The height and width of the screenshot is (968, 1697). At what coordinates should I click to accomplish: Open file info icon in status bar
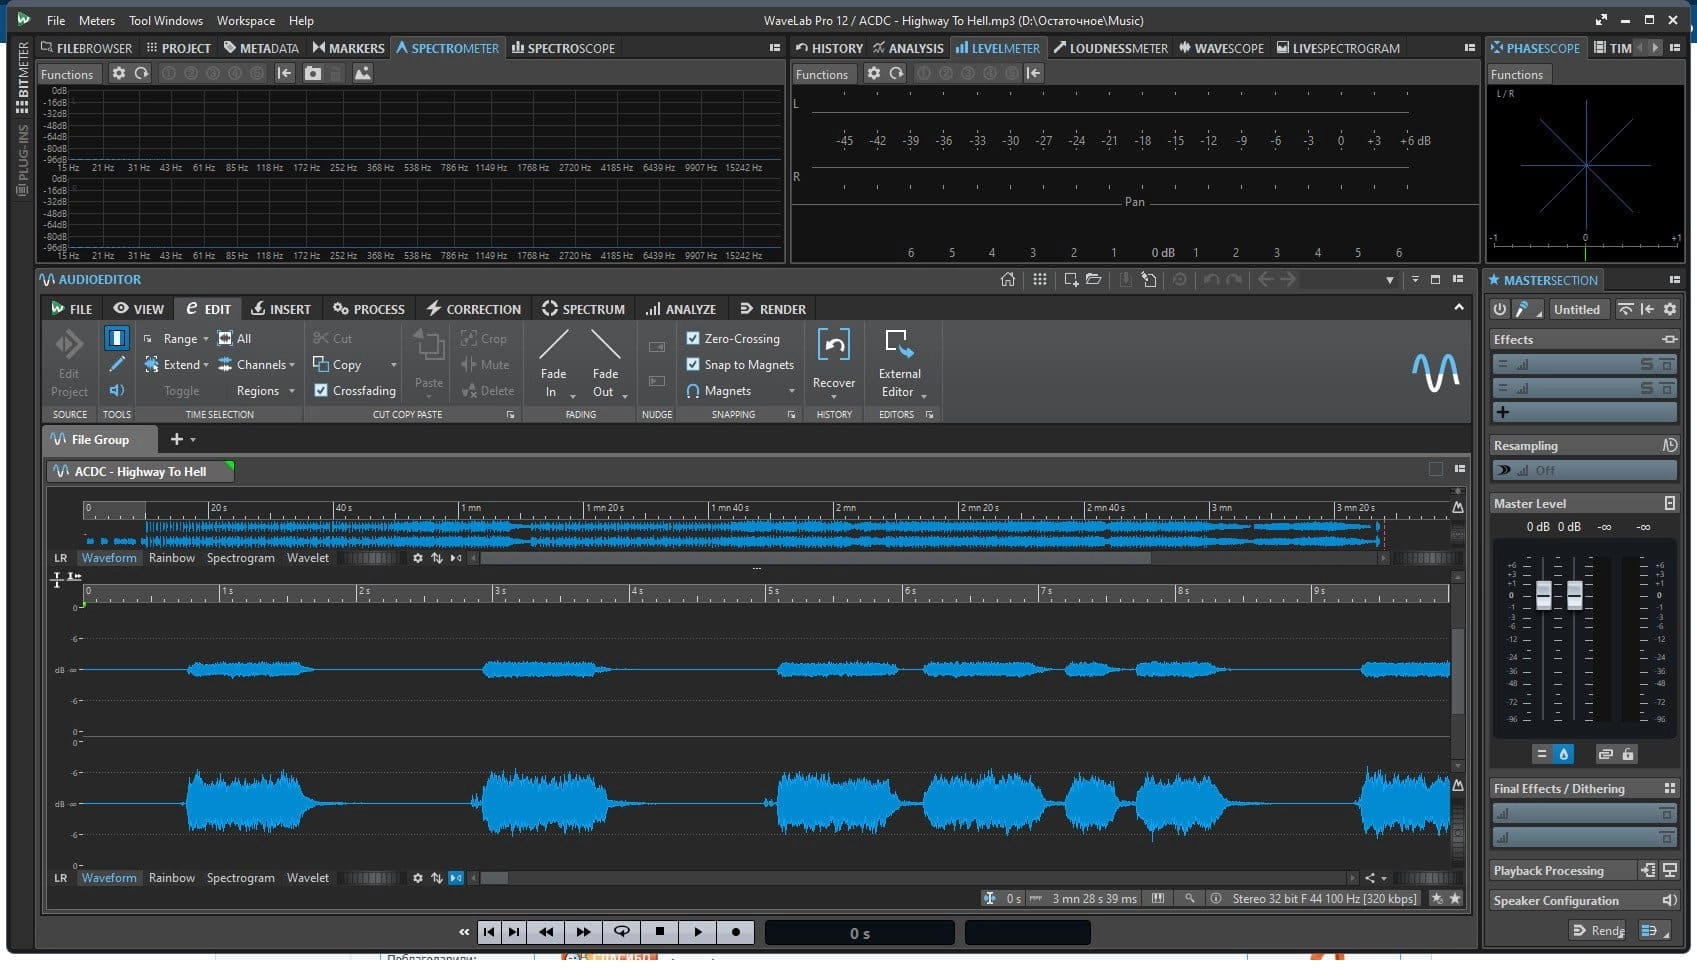coord(1216,899)
